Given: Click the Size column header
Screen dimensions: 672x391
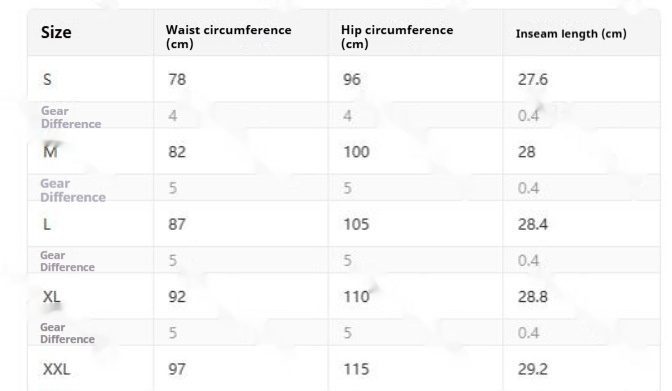Looking at the screenshot, I should coord(56,33).
